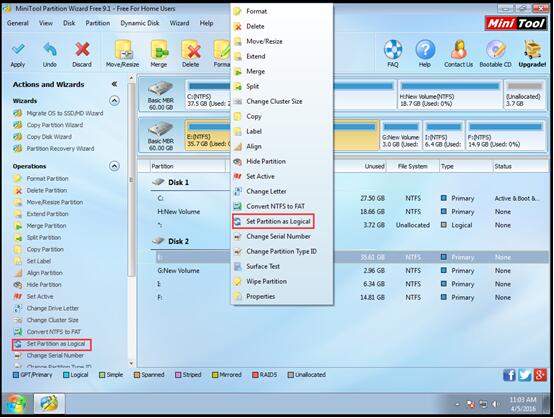Choose Convert NTFS to FAT in context menu
The image size is (554, 418).
coord(282,206)
